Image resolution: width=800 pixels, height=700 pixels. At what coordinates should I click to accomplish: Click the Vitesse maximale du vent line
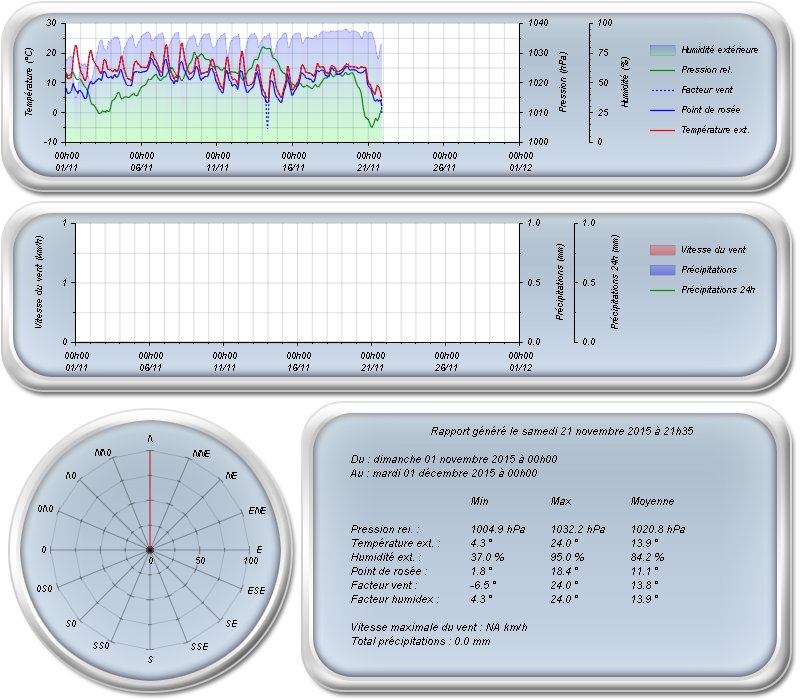[x=439, y=627]
